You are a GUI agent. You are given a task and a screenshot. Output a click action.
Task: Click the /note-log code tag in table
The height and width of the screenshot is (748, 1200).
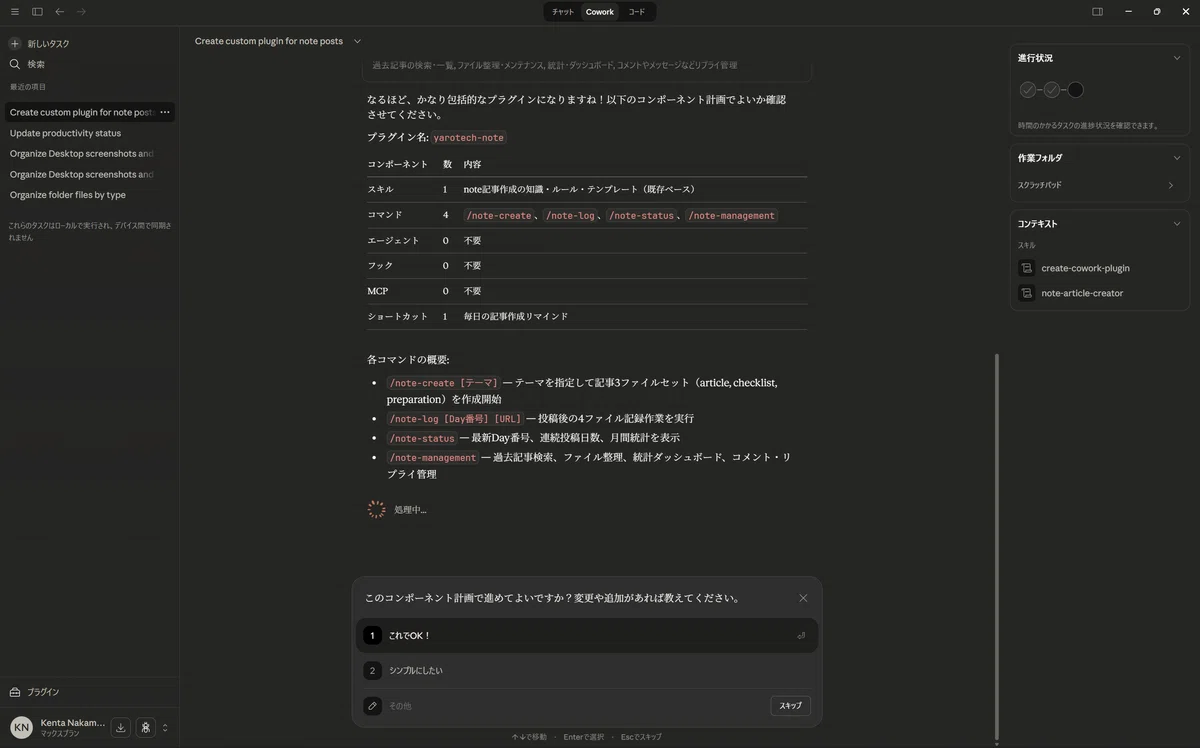point(571,215)
